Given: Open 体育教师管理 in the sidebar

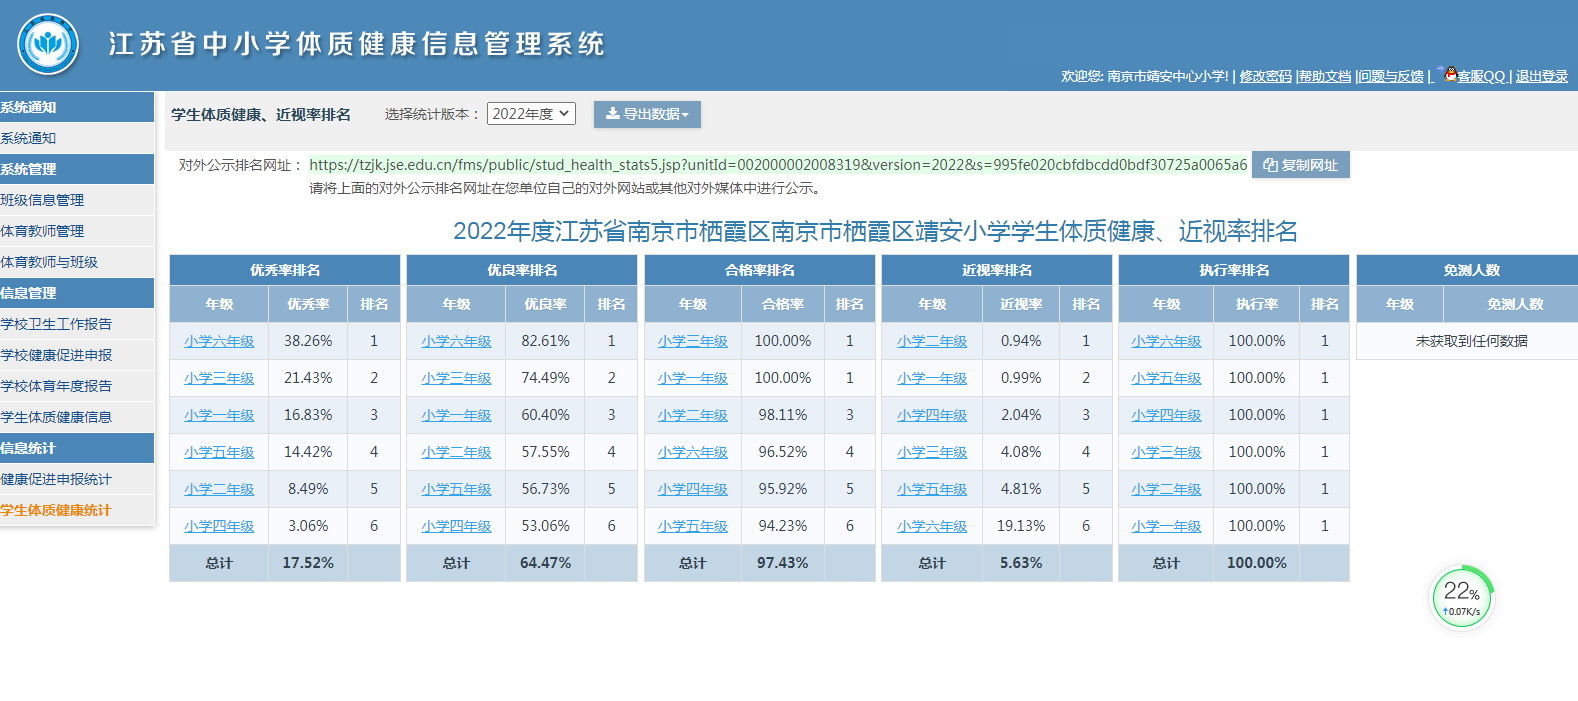Looking at the screenshot, I should point(77,231).
